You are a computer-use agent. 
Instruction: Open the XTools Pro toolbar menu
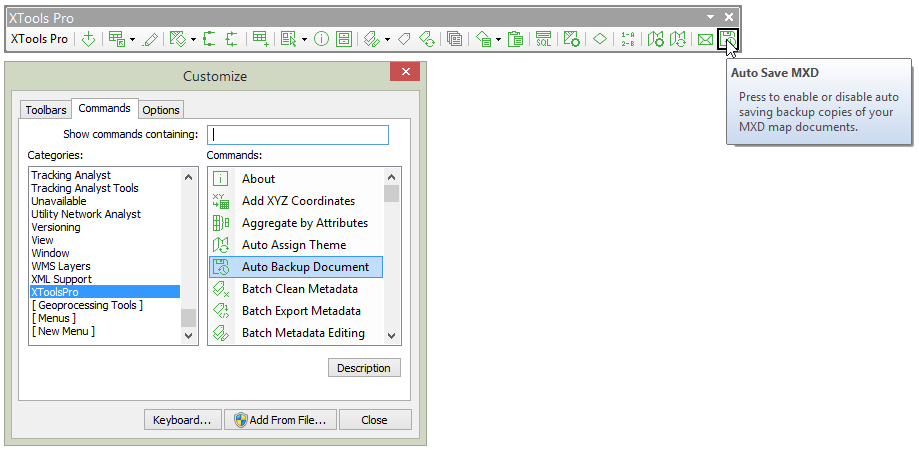[39, 39]
